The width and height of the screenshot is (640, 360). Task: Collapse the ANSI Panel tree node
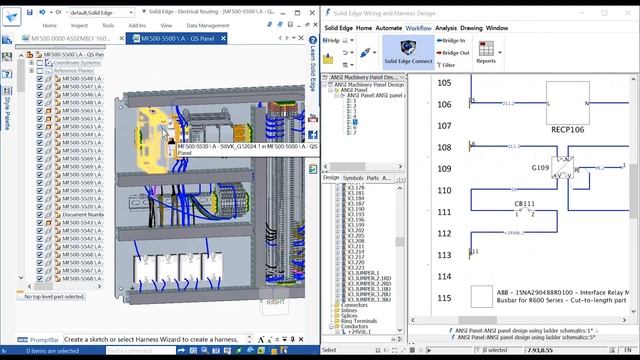(331, 90)
